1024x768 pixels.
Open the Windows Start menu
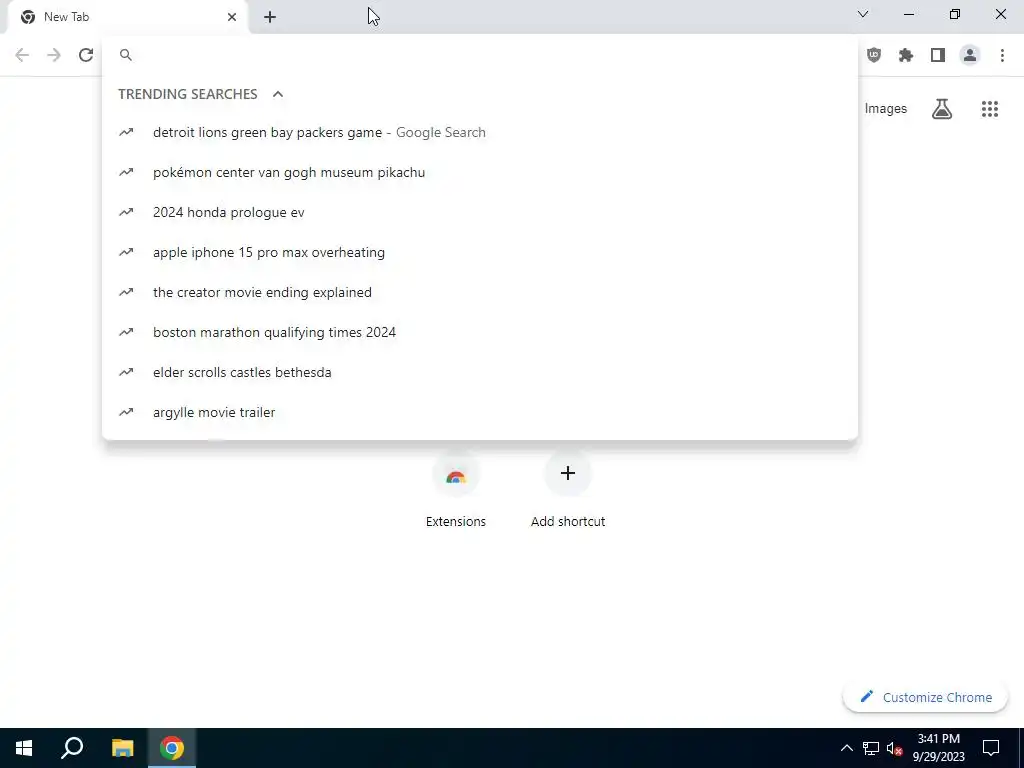[x=24, y=748]
